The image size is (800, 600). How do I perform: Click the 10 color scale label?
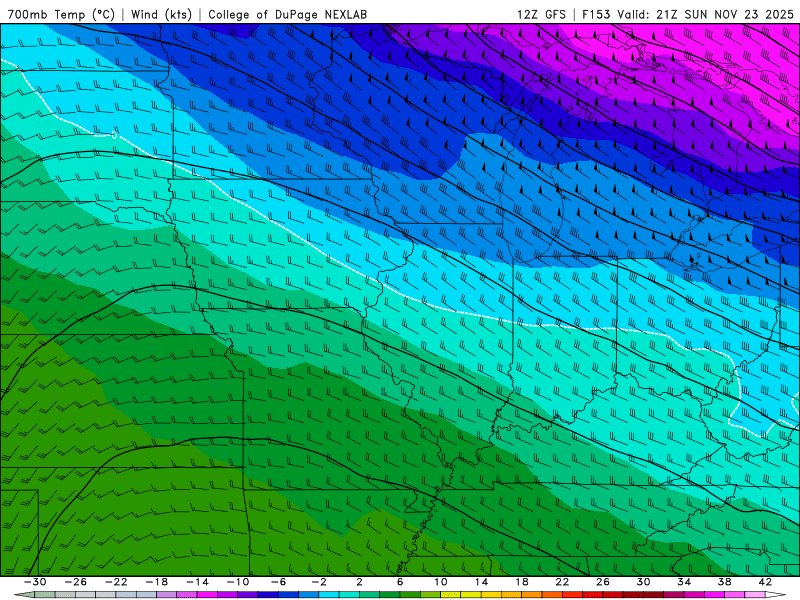coord(441,582)
